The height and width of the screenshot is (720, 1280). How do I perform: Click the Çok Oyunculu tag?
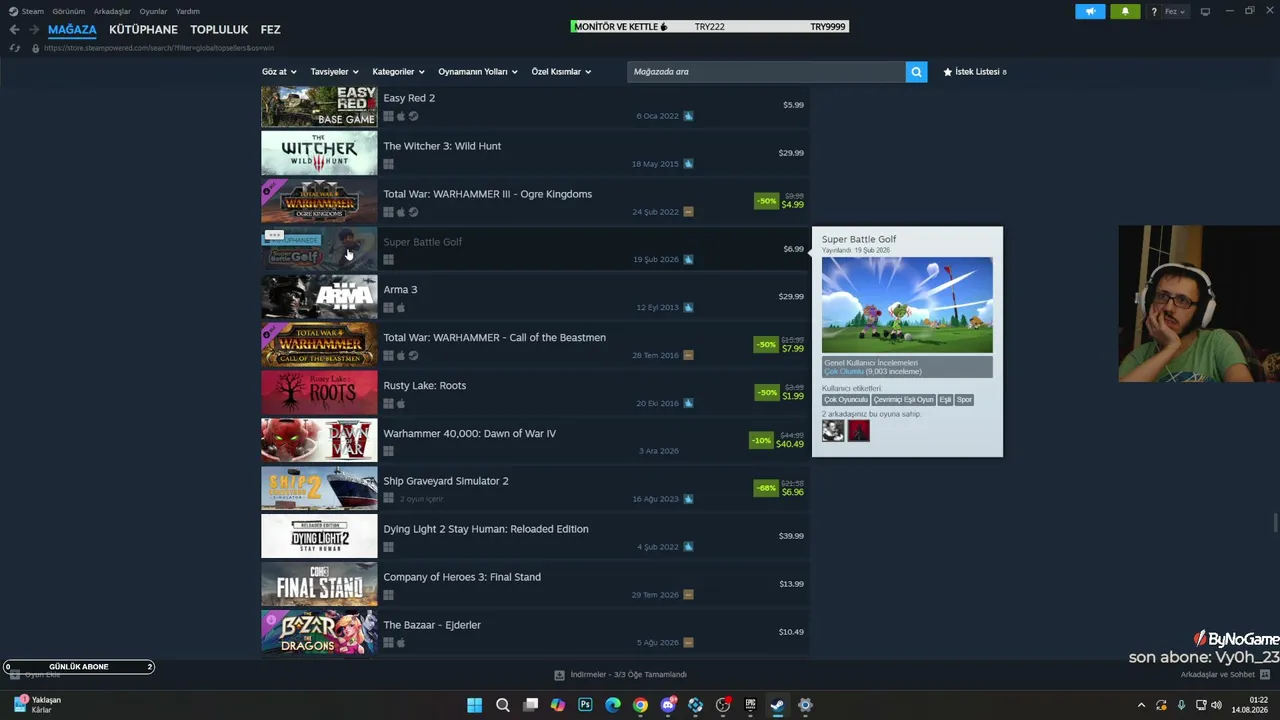click(x=846, y=400)
